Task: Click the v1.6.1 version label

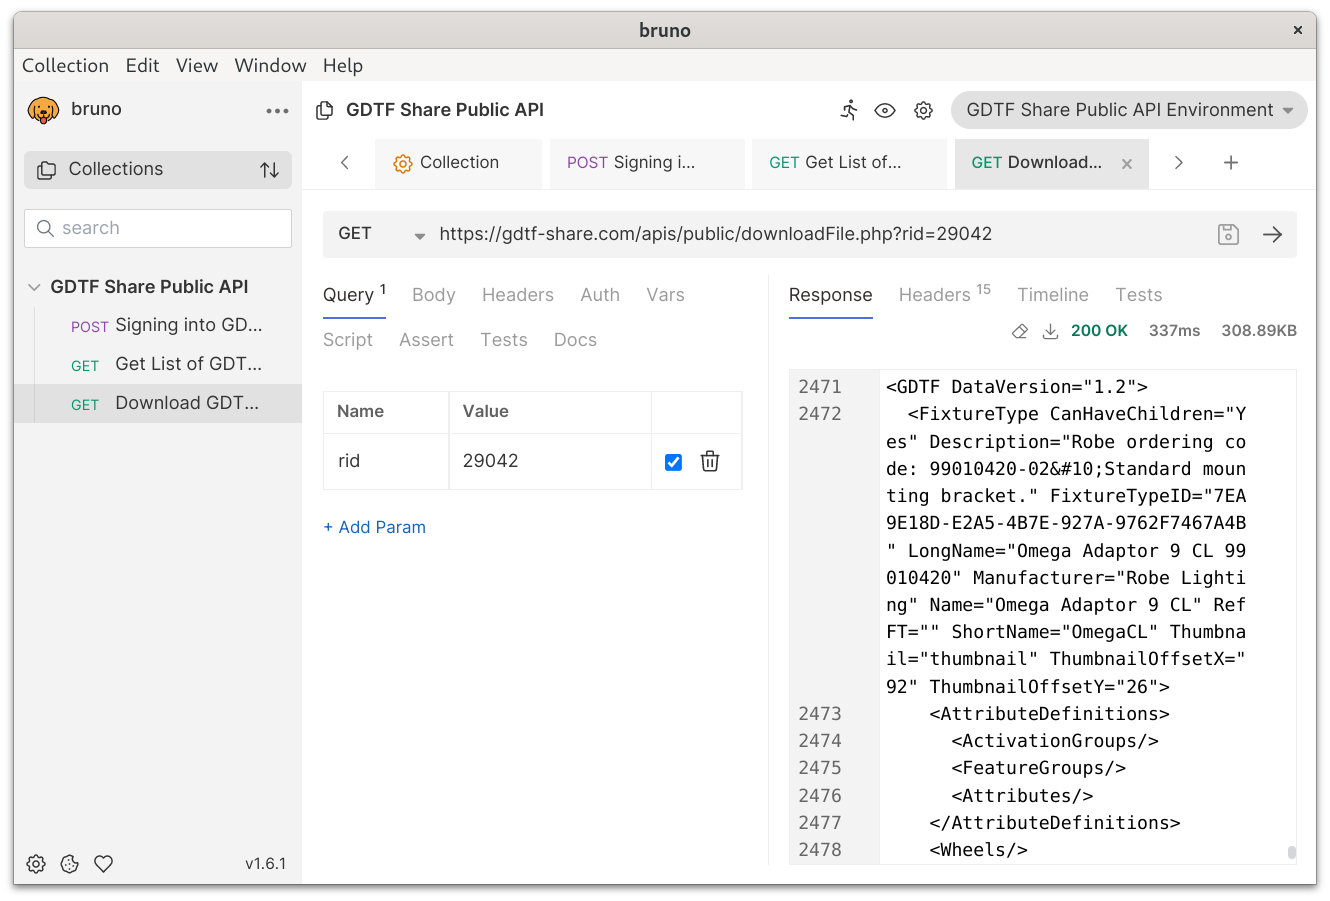Action: (x=265, y=864)
